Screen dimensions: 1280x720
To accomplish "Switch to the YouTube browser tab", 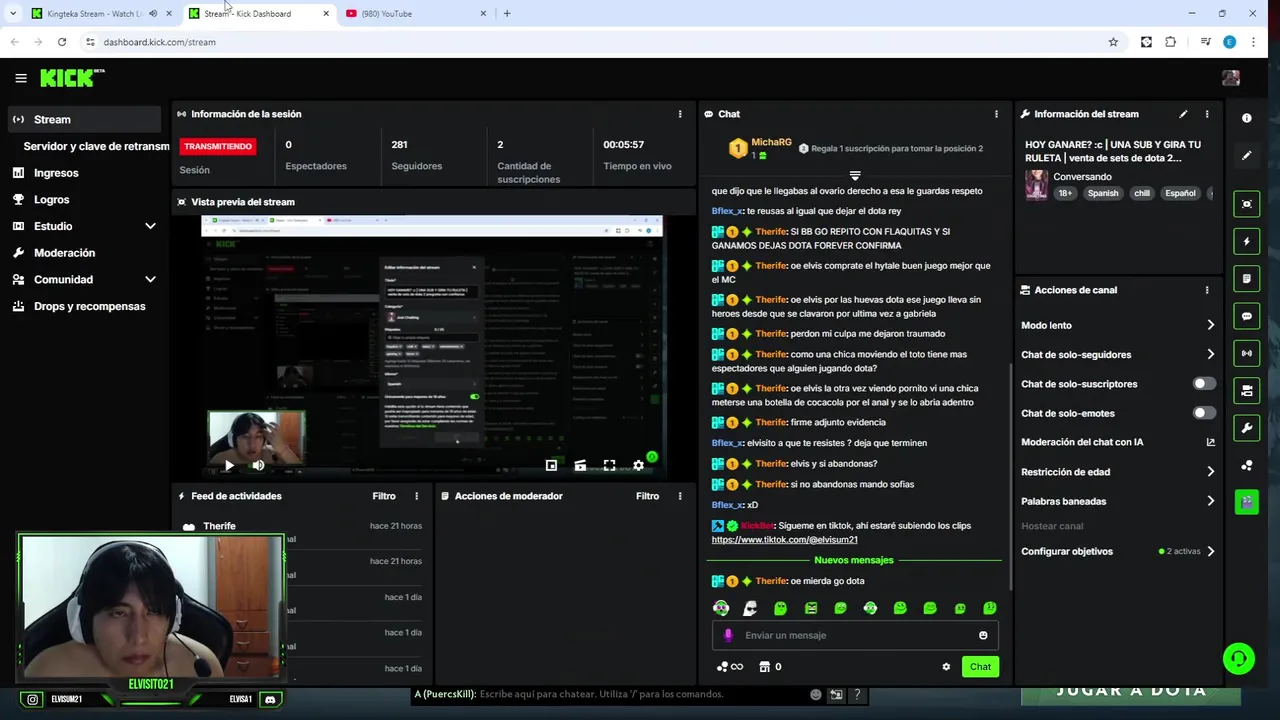I will pos(415,14).
